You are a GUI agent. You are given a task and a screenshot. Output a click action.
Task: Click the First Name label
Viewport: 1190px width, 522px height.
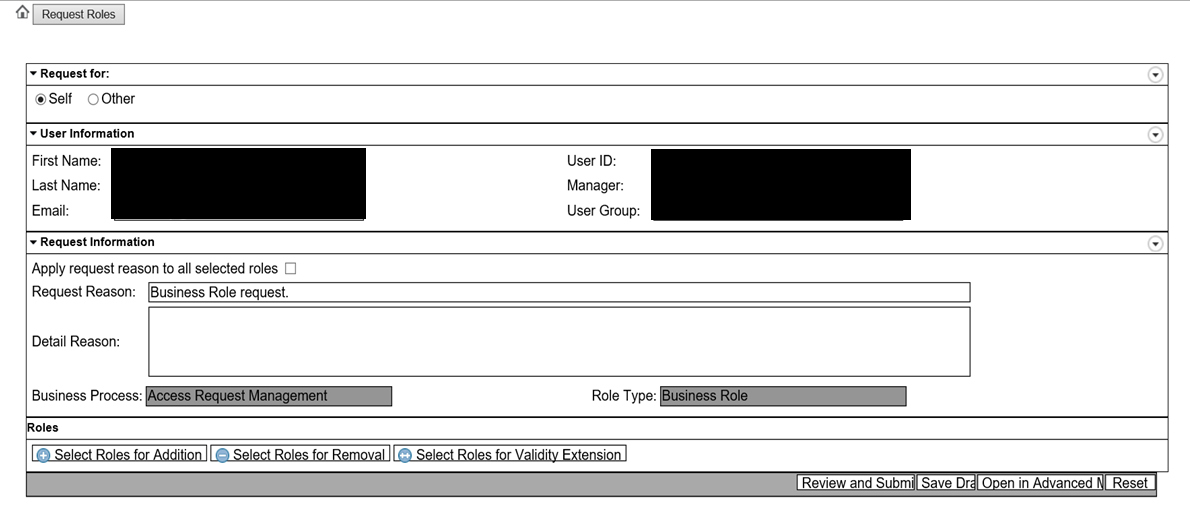pos(66,161)
